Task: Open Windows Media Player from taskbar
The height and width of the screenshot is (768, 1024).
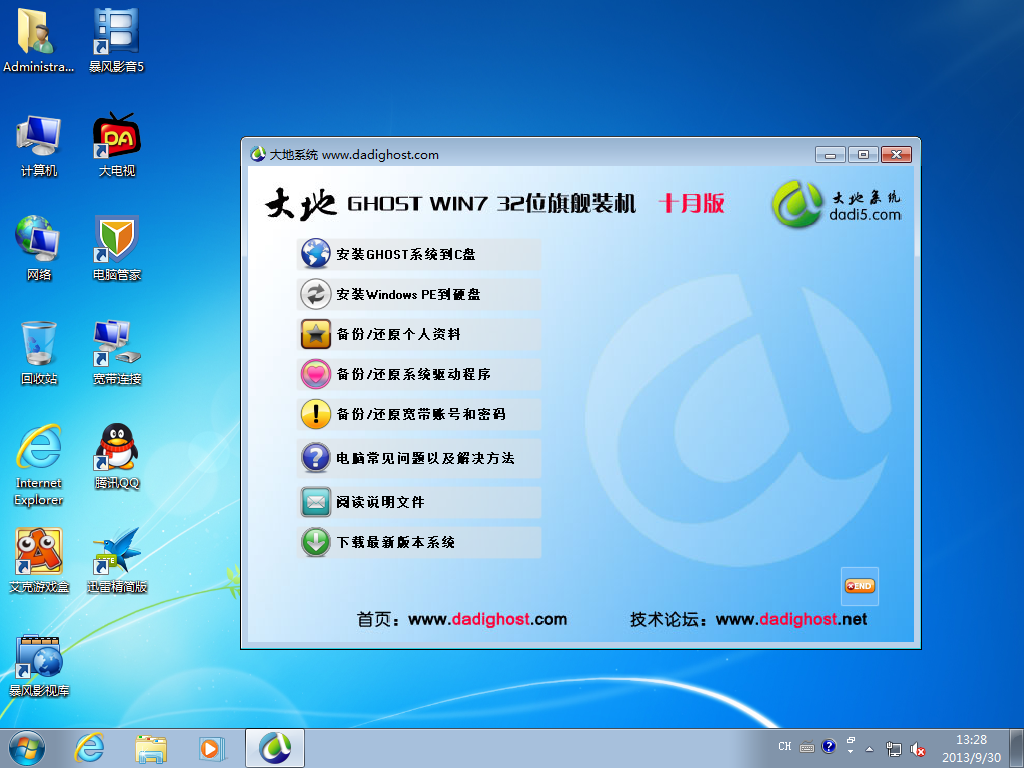Action: point(212,748)
